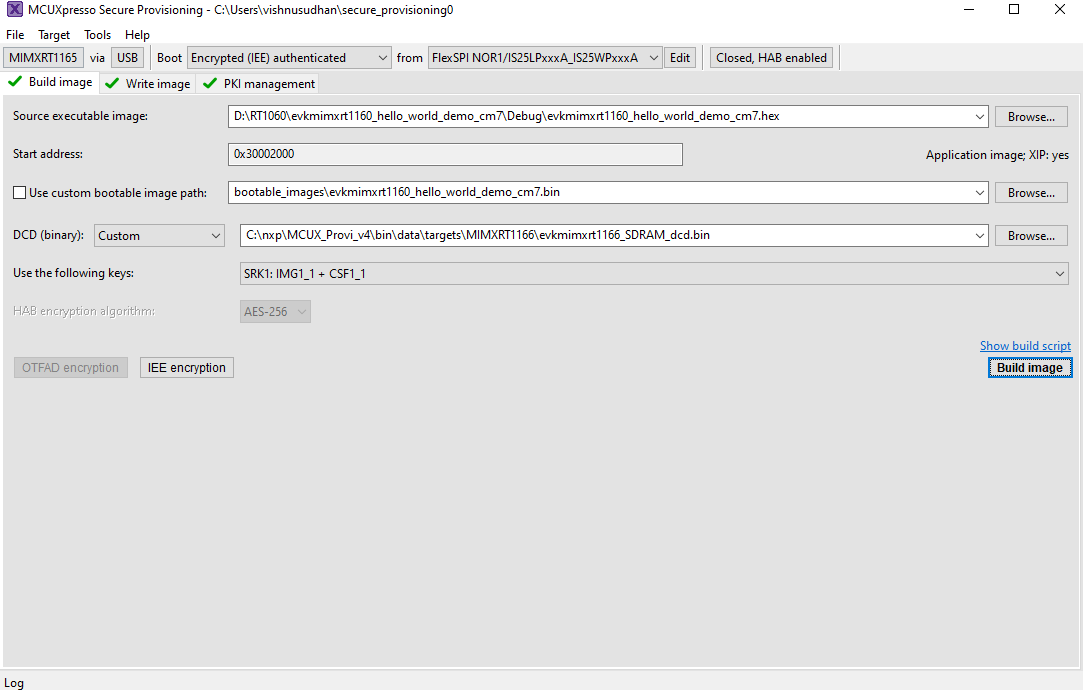Click the "Closed, HAB enabled" life cycle button
This screenshot has height=690, width=1083.
[x=771, y=57]
